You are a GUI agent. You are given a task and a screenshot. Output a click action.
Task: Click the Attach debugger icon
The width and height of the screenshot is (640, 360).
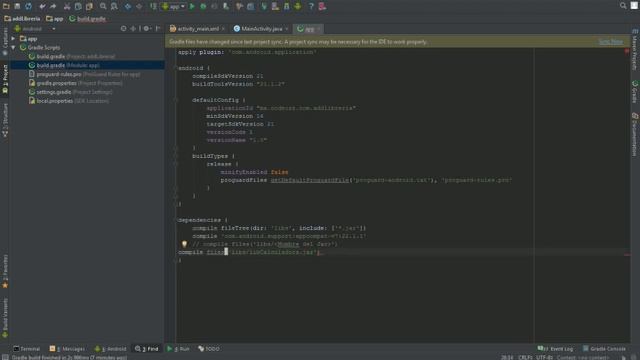pos(226,6)
